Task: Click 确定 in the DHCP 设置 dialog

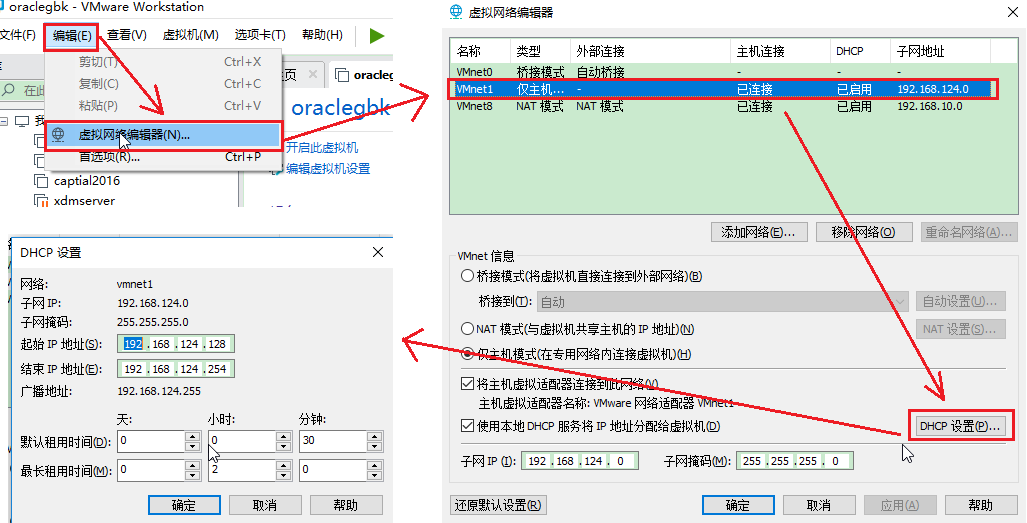Action: tap(184, 505)
